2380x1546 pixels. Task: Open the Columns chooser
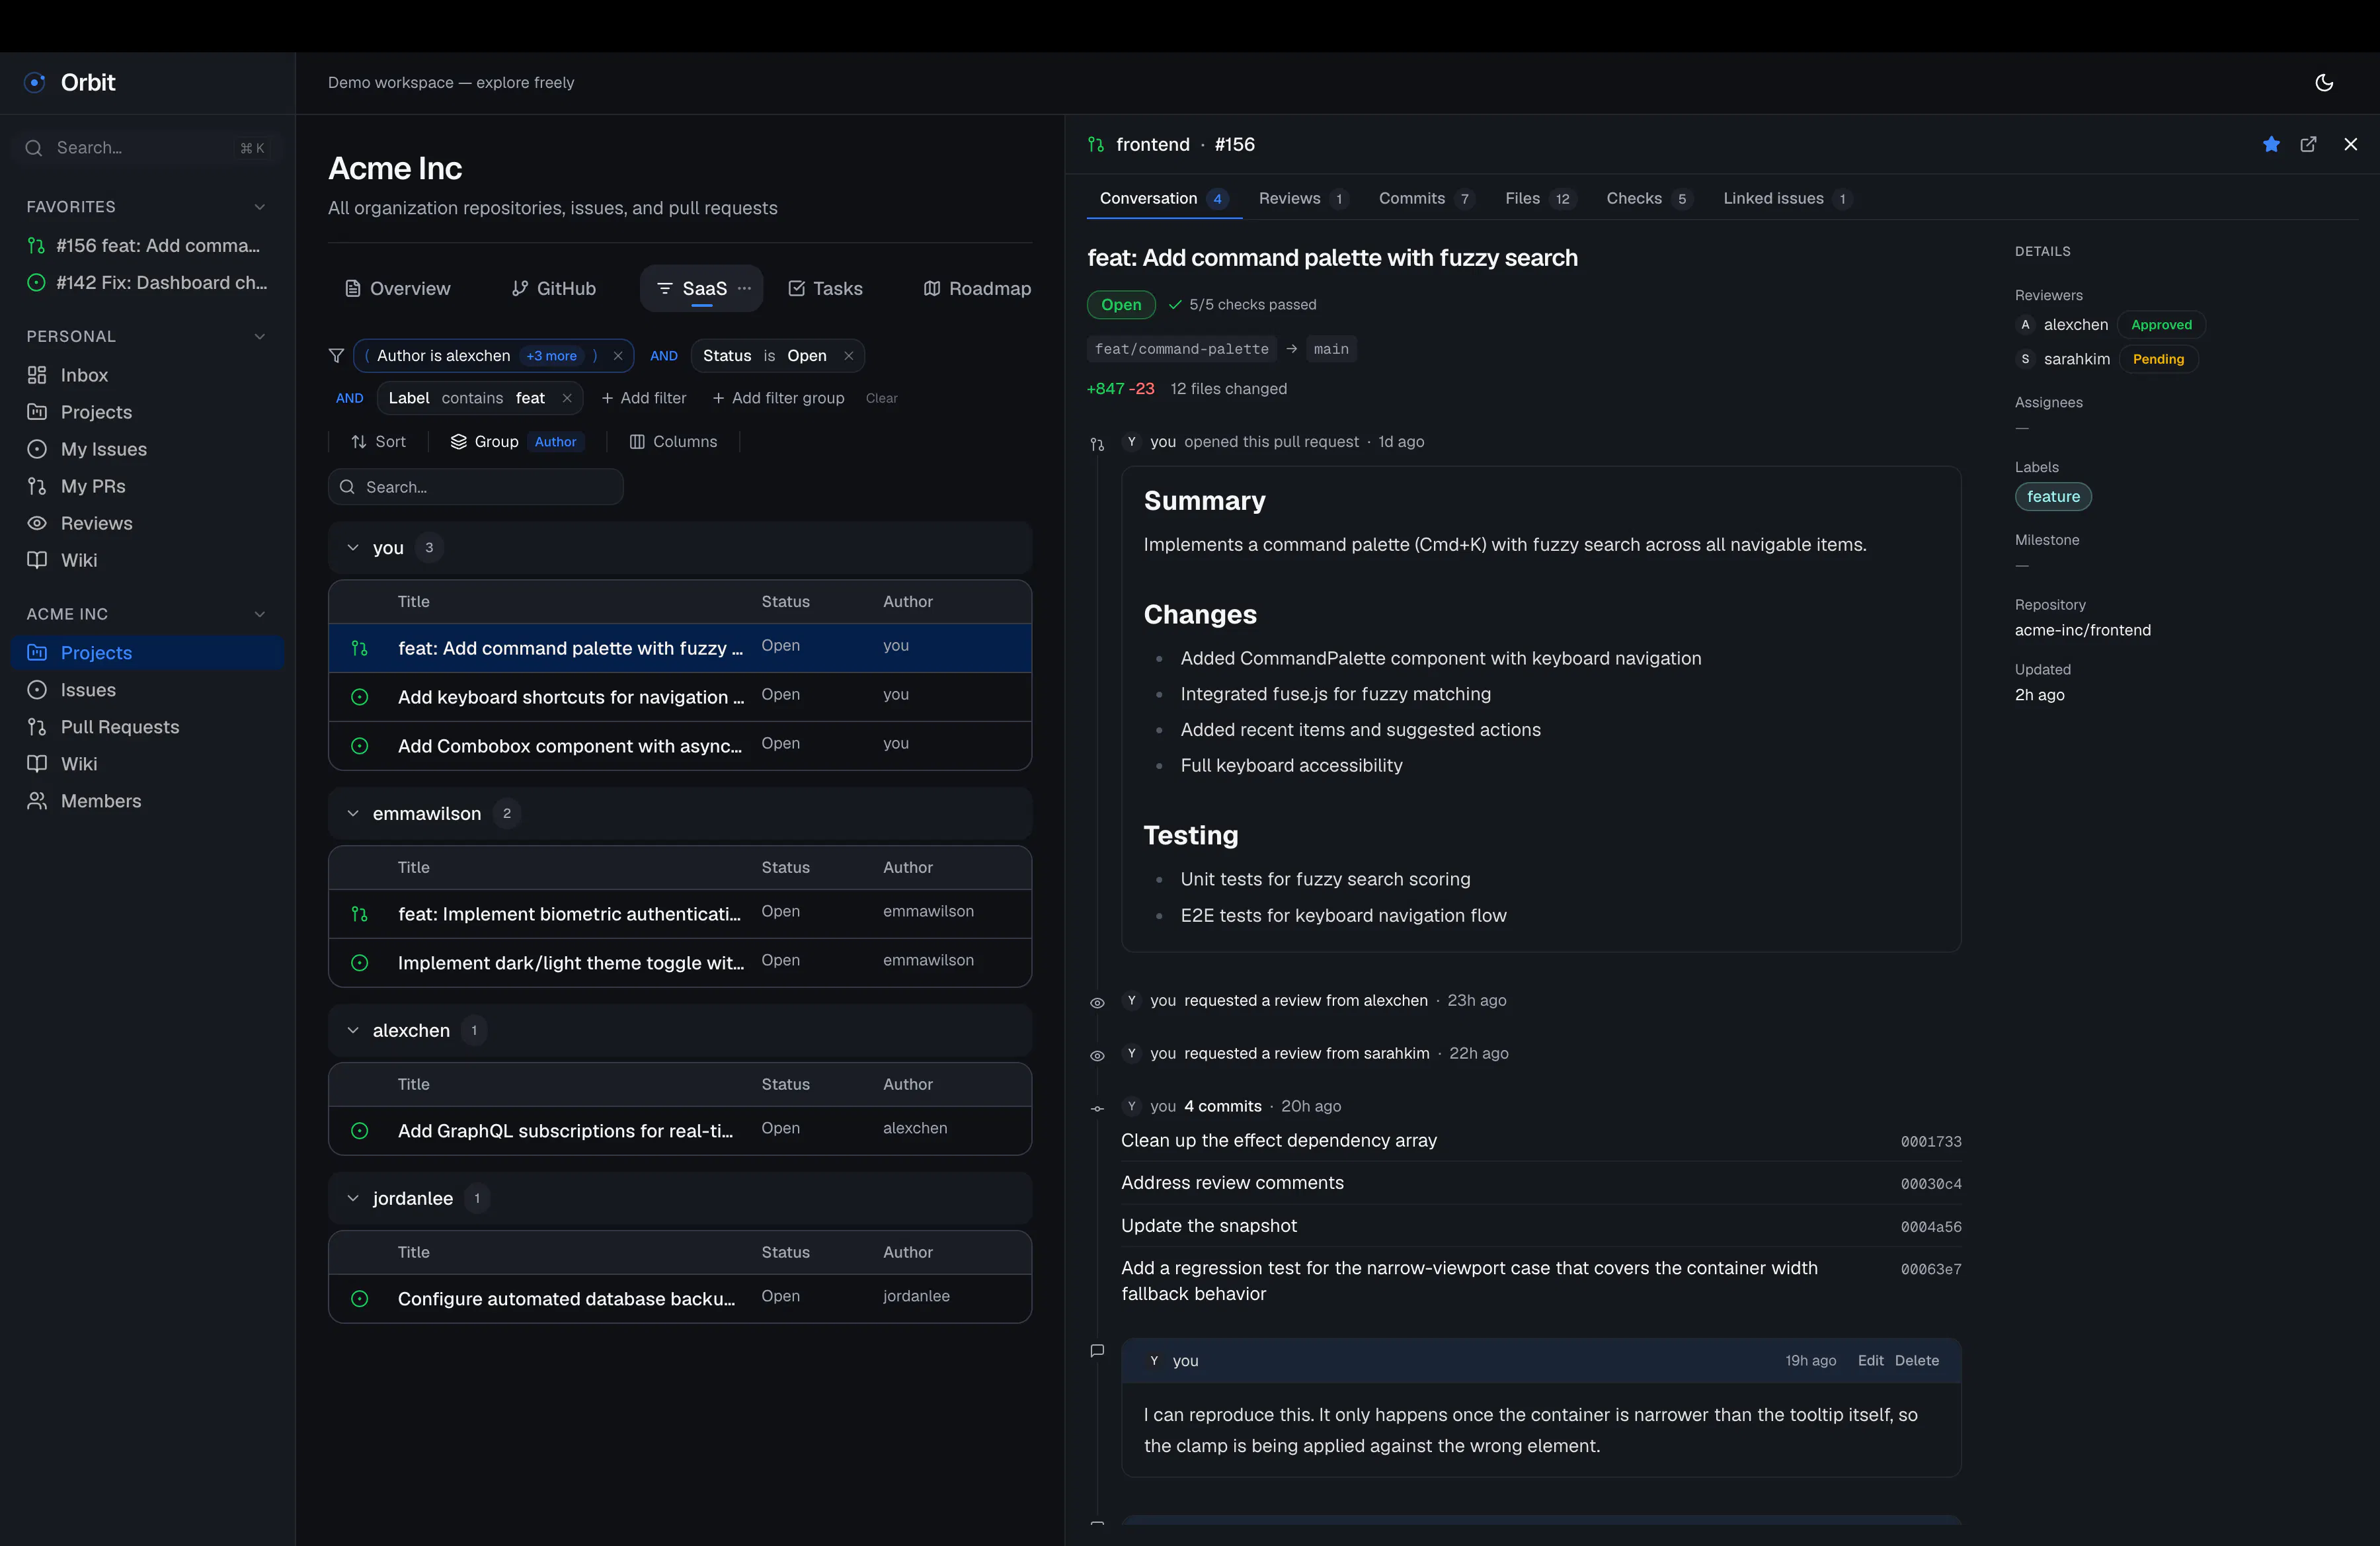point(673,442)
